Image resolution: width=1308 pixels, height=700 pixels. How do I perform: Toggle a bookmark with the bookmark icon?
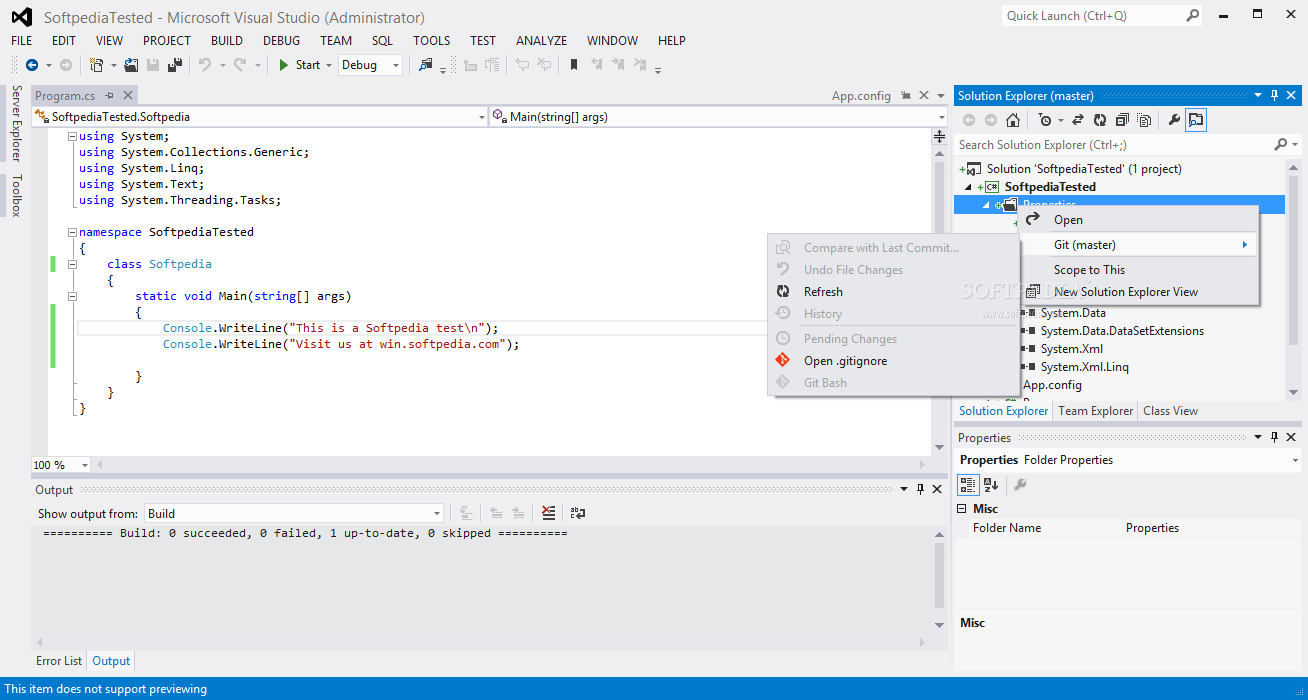[x=573, y=65]
